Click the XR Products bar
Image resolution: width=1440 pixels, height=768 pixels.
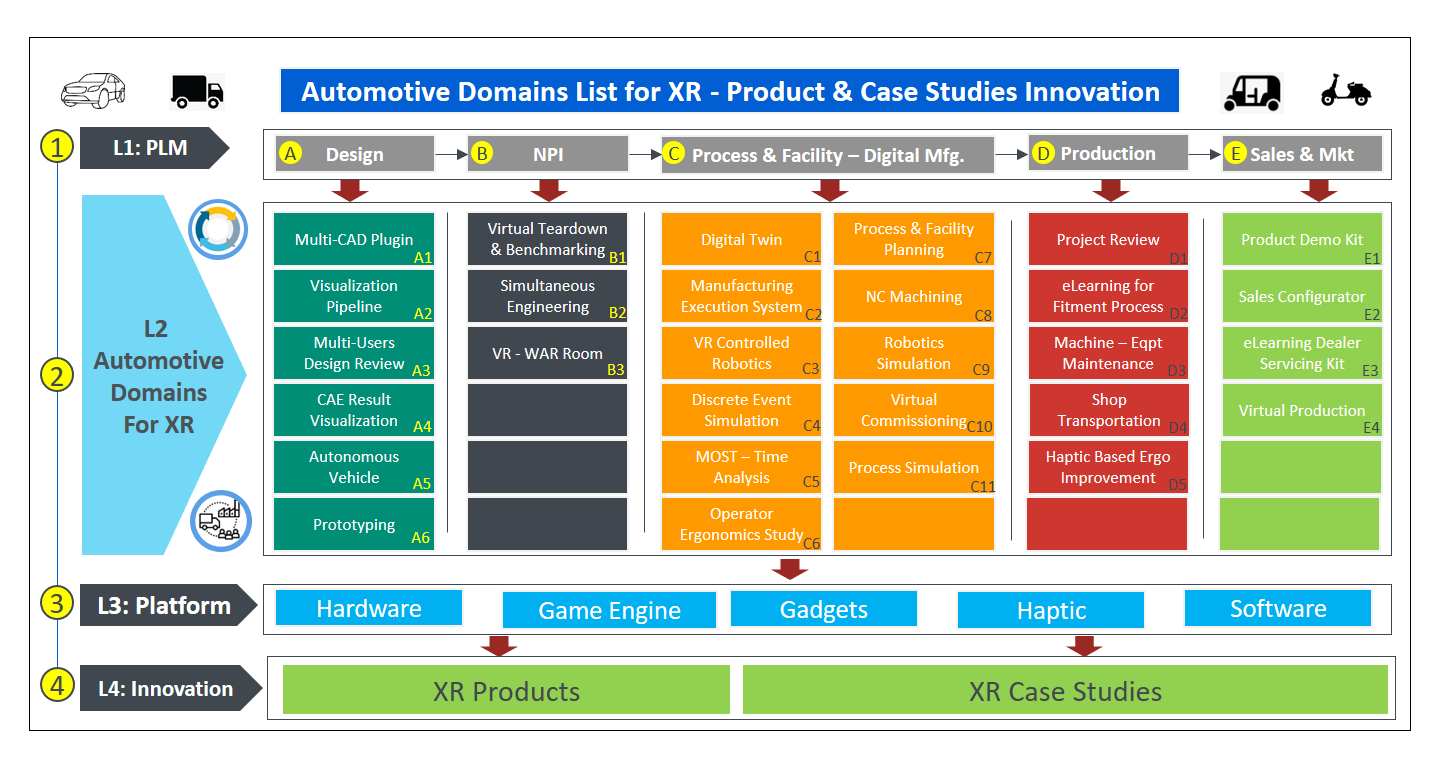pos(507,690)
